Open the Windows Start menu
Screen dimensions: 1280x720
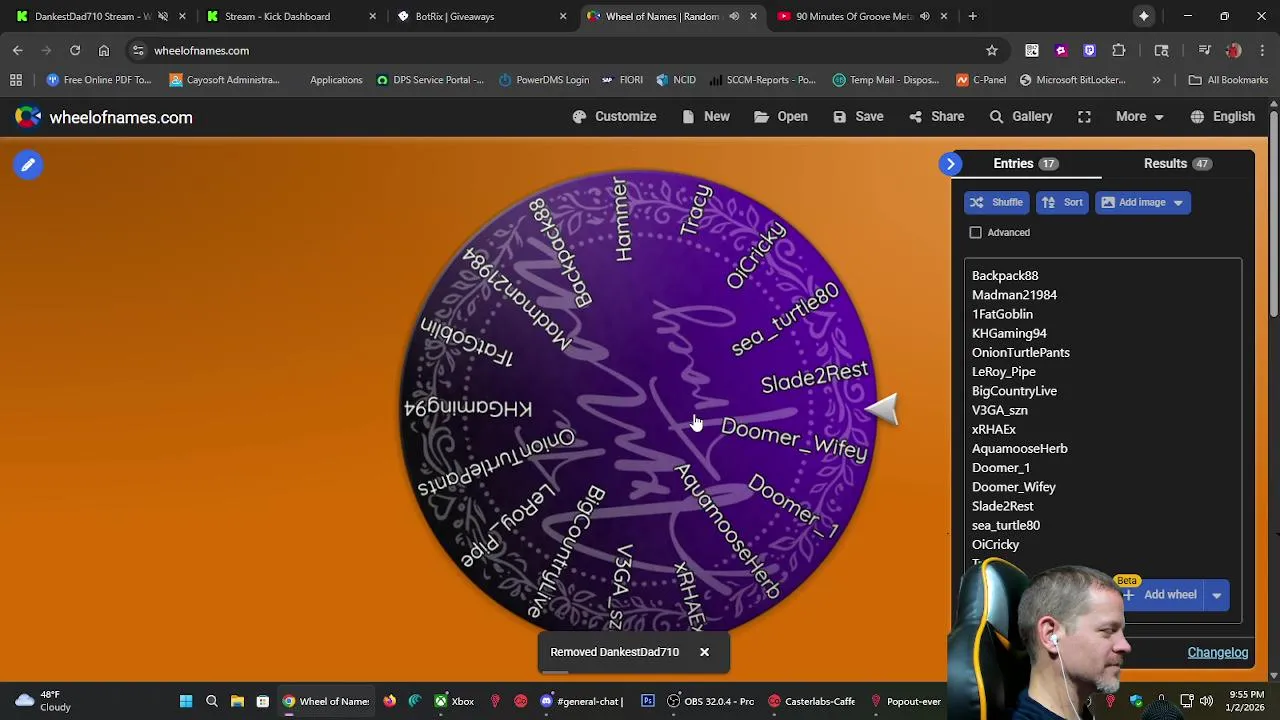coord(186,701)
